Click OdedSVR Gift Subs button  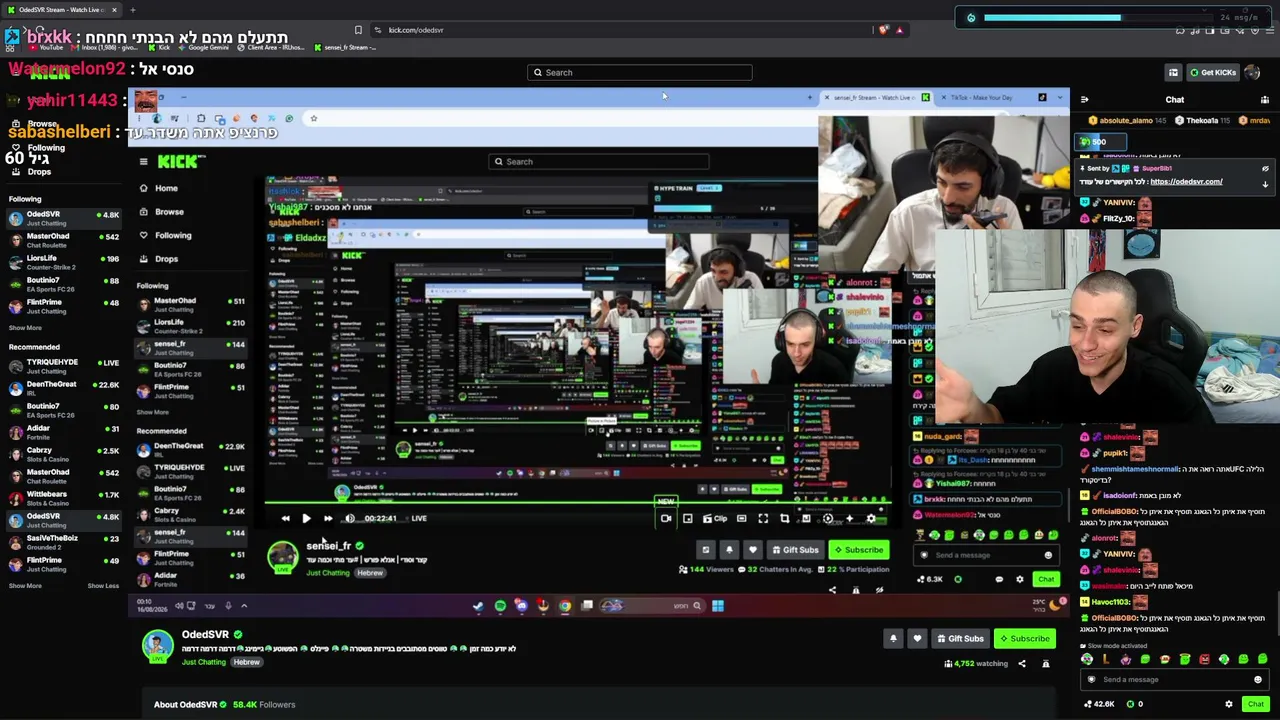pyautogui.click(x=960, y=639)
